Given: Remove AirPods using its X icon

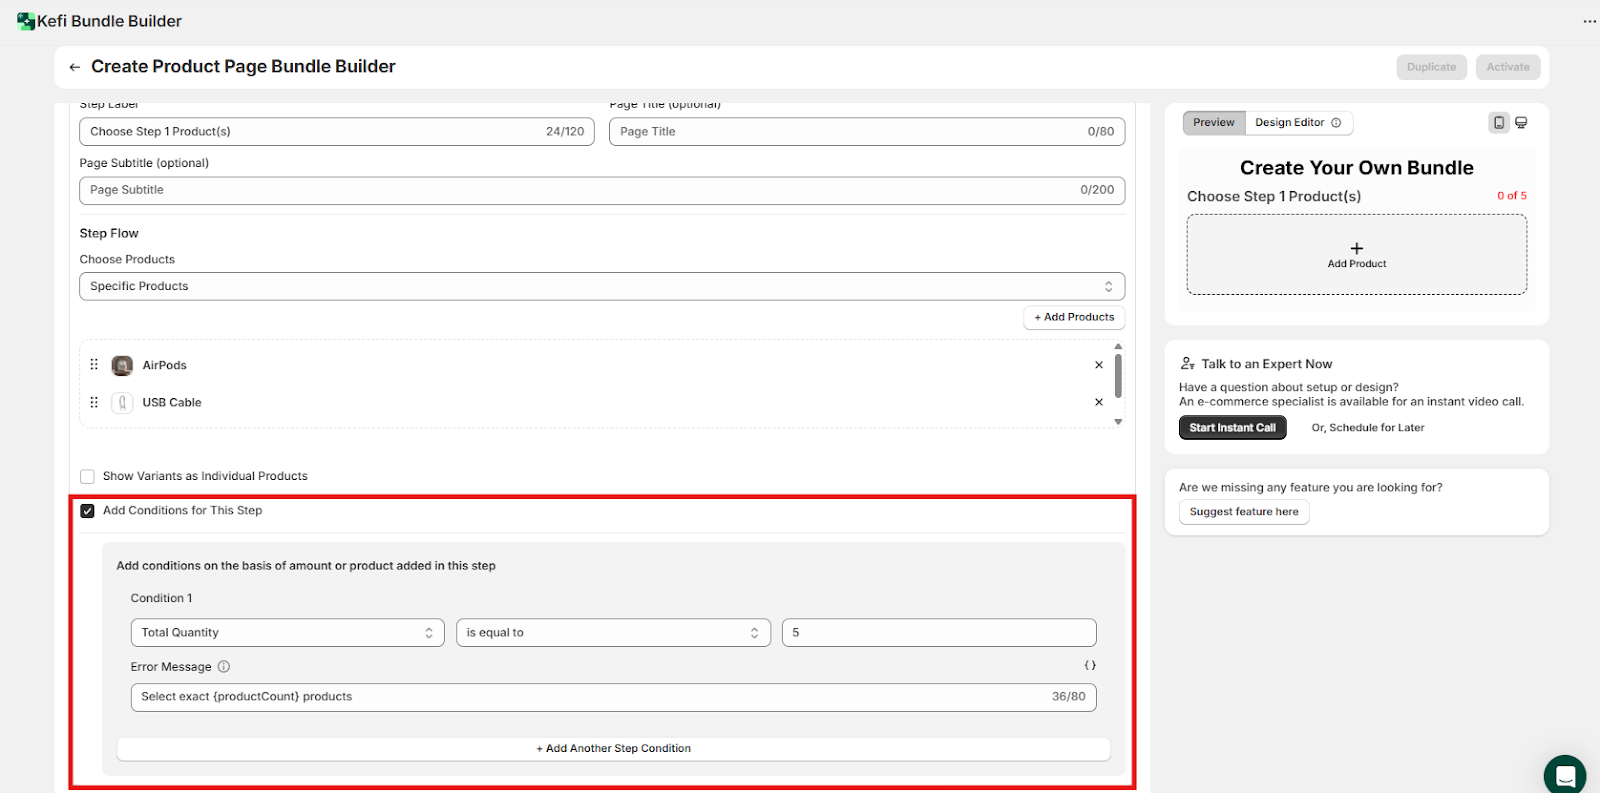Looking at the screenshot, I should pos(1098,365).
